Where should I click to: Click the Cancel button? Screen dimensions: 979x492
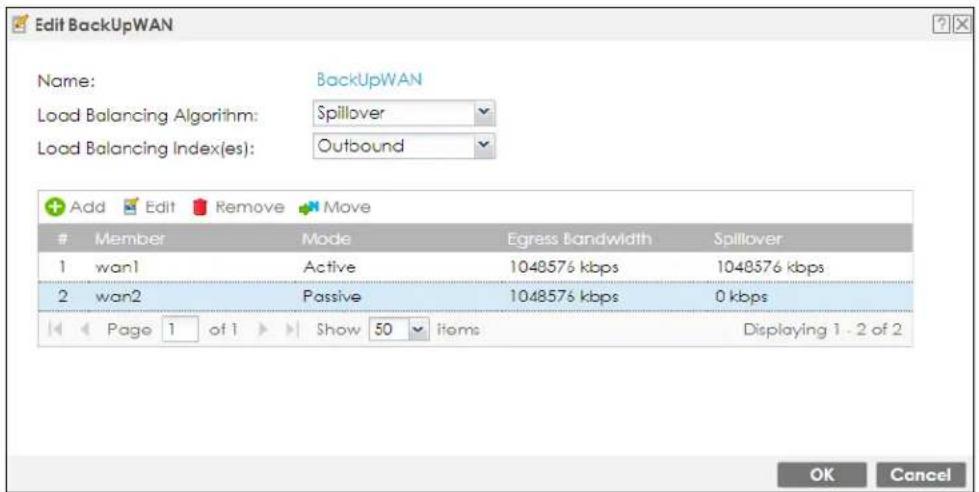920,475
